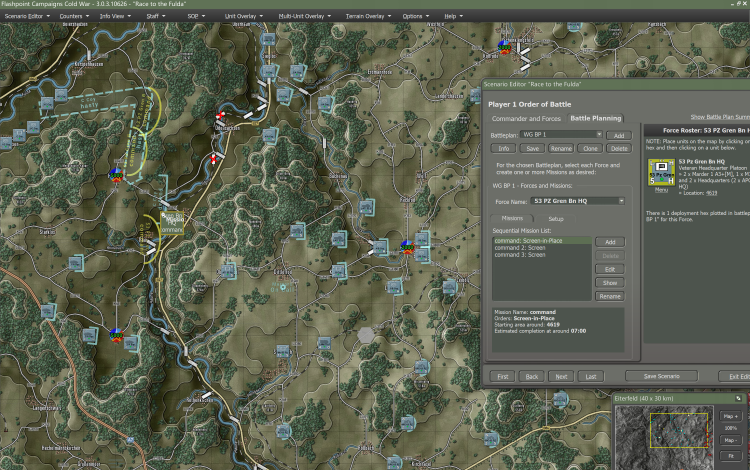Open the Scenario Editor menu
The width and height of the screenshot is (750, 470).
pos(27,16)
